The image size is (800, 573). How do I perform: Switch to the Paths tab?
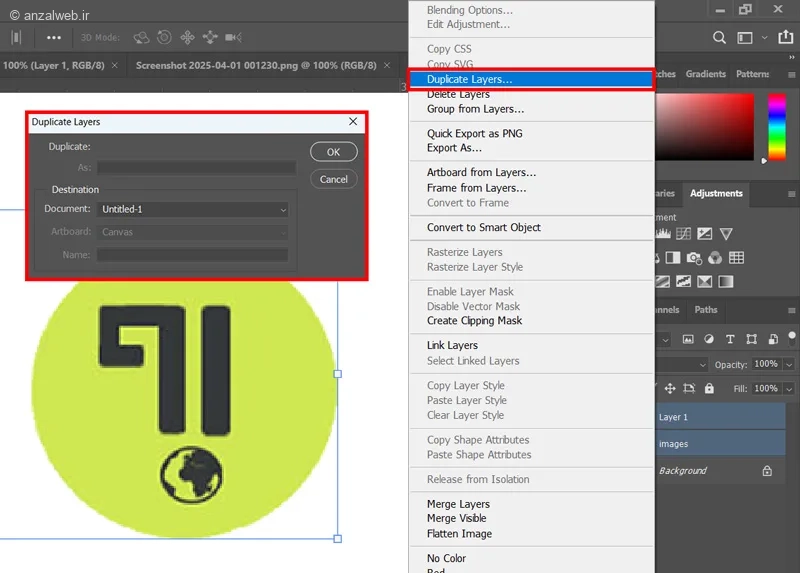[x=706, y=310]
